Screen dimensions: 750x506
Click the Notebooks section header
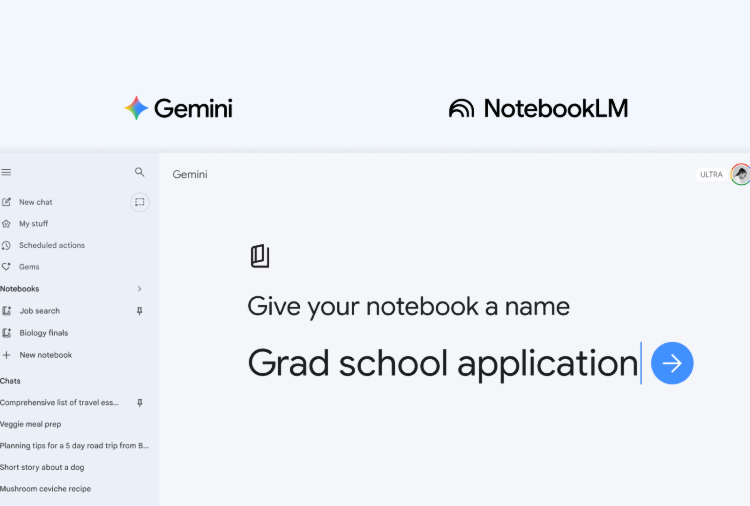point(20,289)
